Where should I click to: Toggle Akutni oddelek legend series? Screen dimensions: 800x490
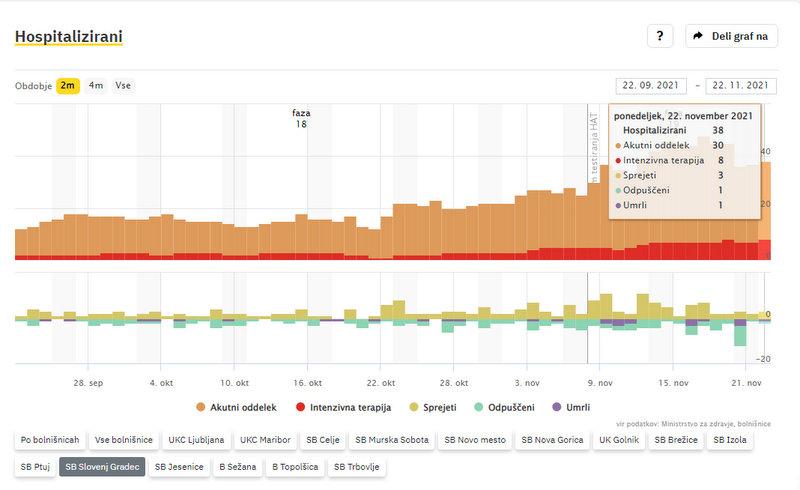click(x=236, y=407)
